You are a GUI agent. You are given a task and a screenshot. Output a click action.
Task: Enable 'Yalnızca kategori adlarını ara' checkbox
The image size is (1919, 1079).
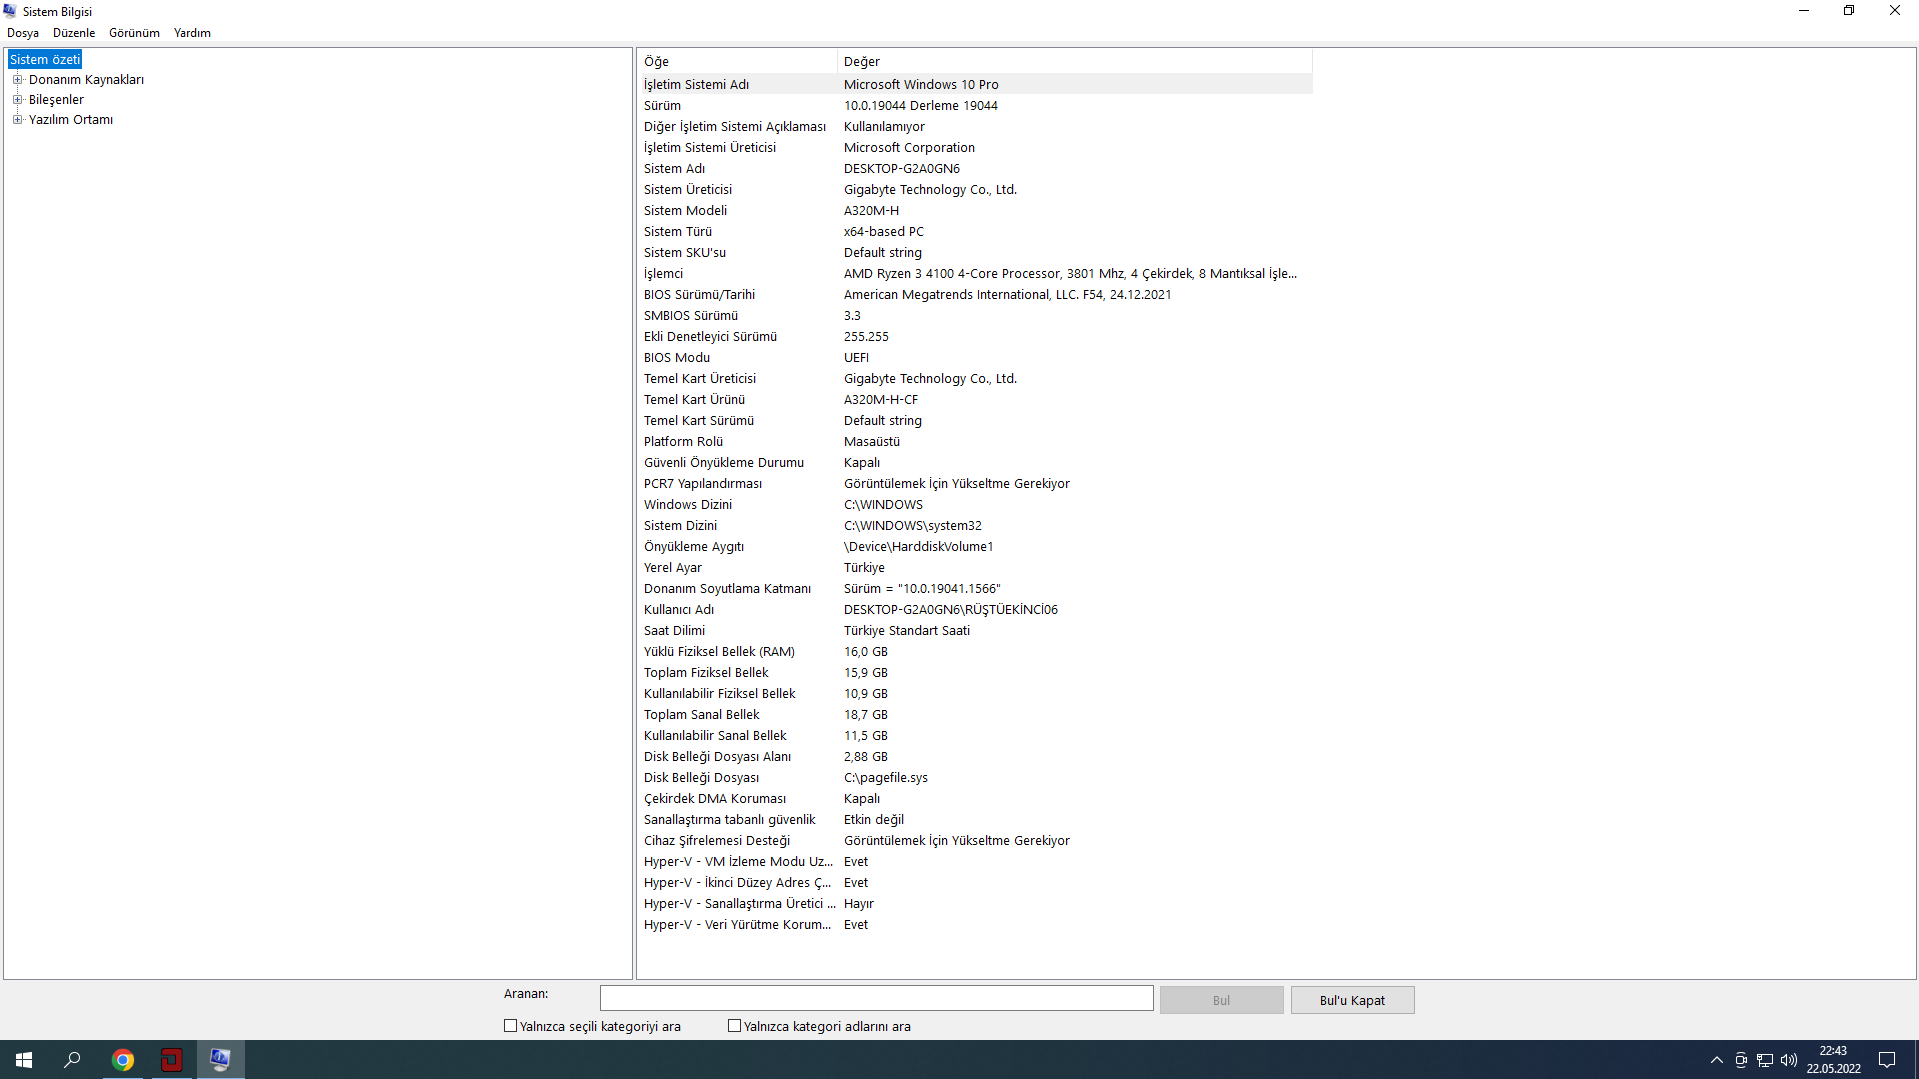[x=734, y=1026]
